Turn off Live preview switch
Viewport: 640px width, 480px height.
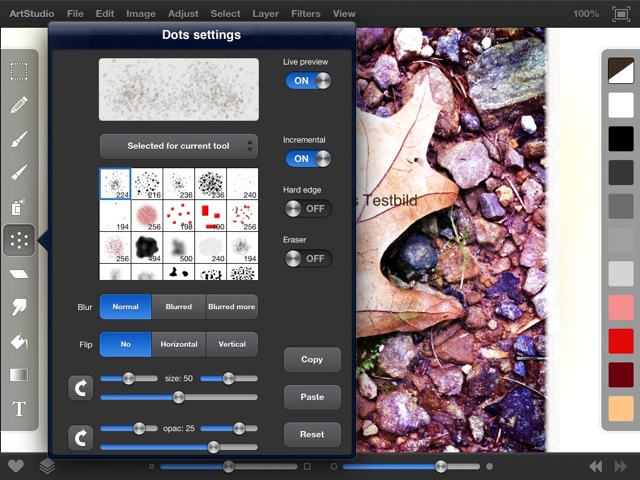[x=307, y=81]
